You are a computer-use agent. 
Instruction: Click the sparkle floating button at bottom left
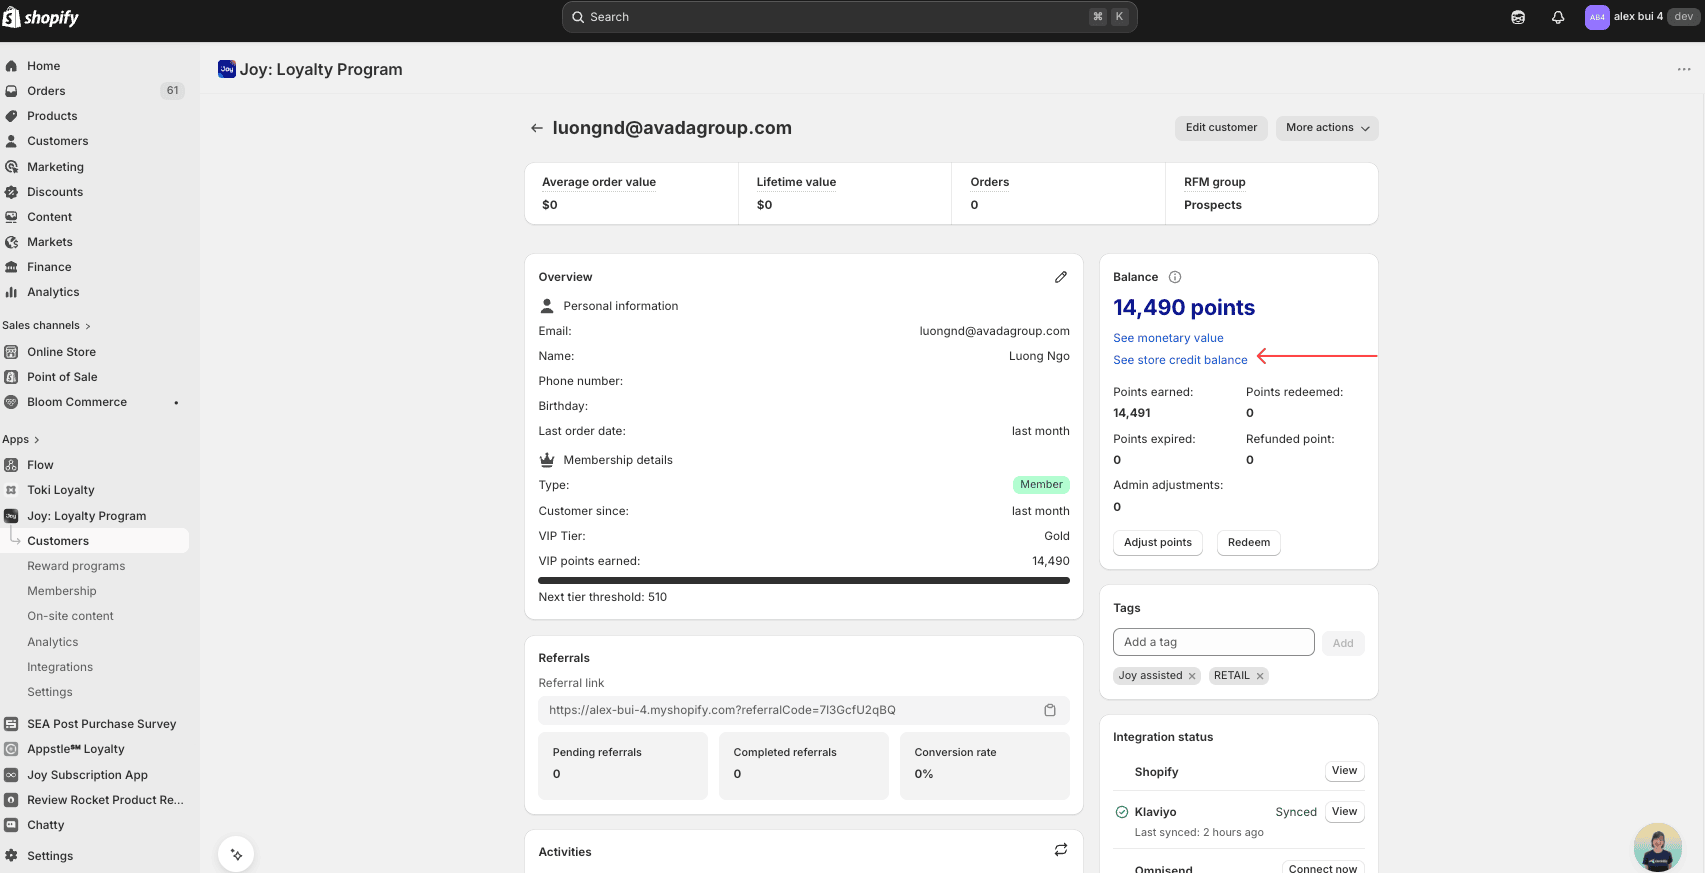pos(236,855)
